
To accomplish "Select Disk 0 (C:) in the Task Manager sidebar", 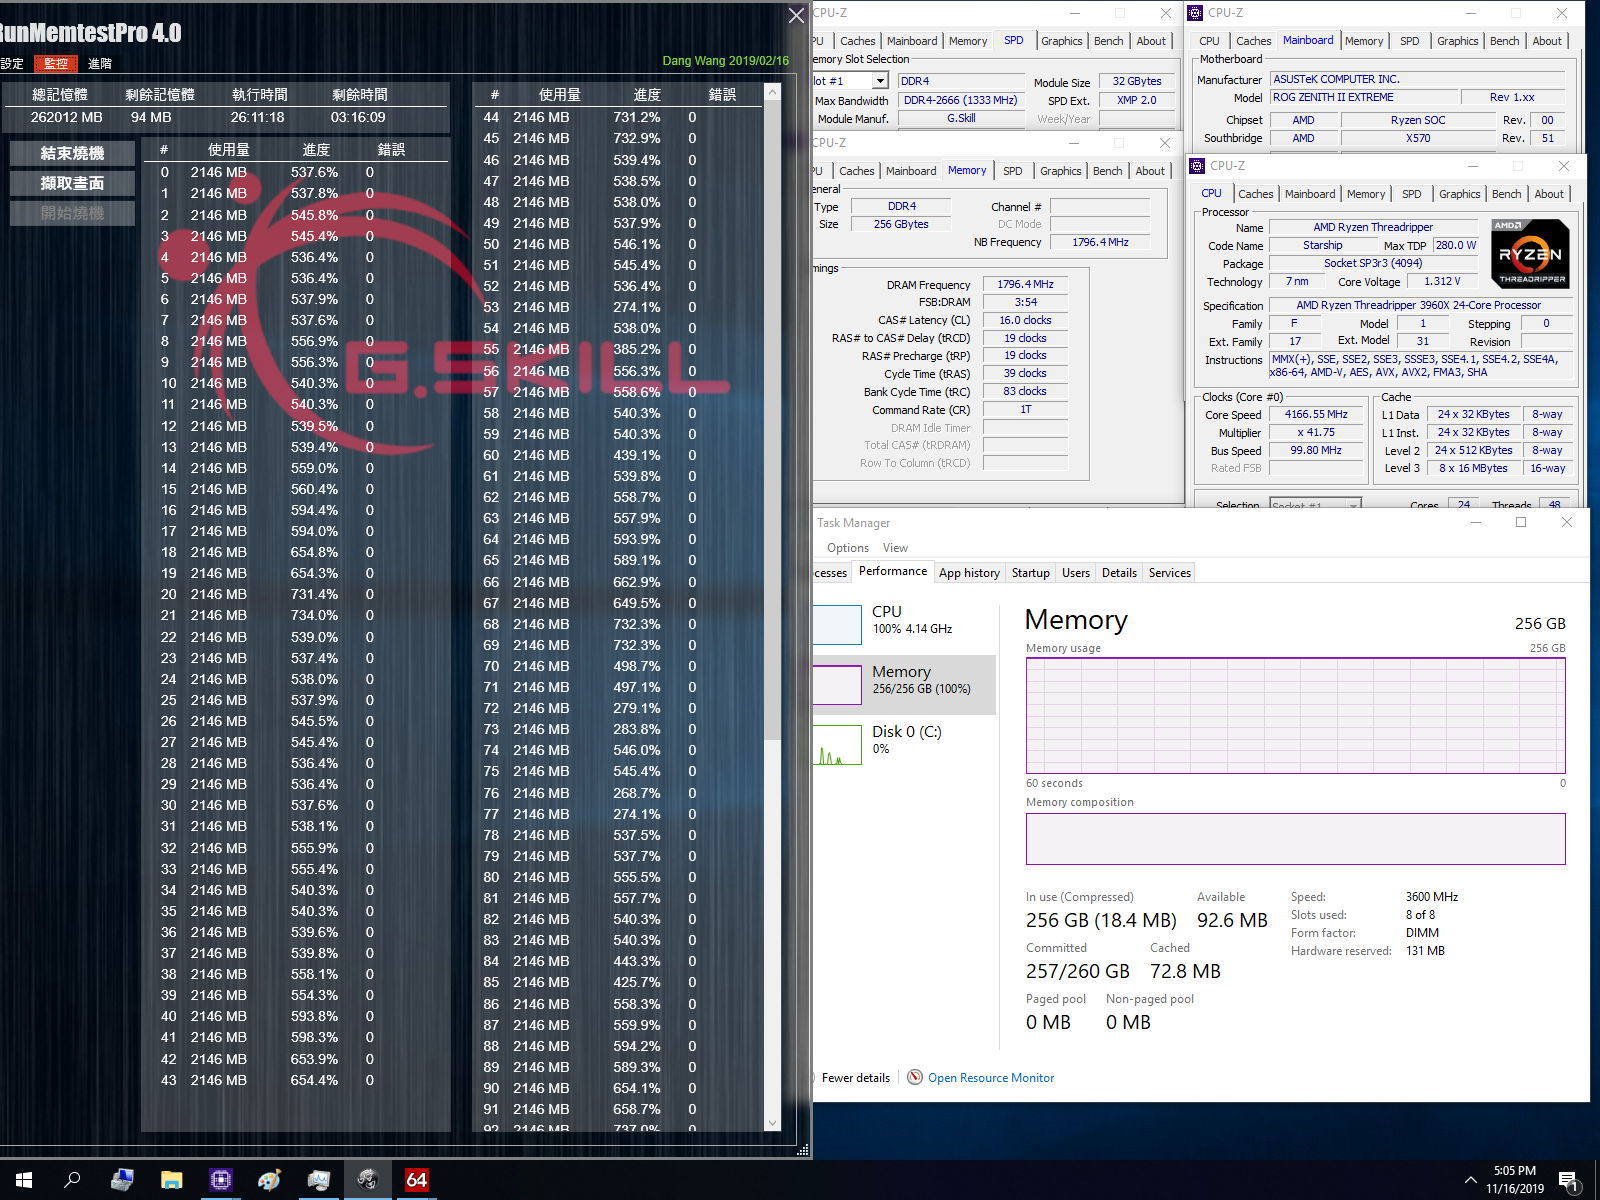I will [x=902, y=740].
